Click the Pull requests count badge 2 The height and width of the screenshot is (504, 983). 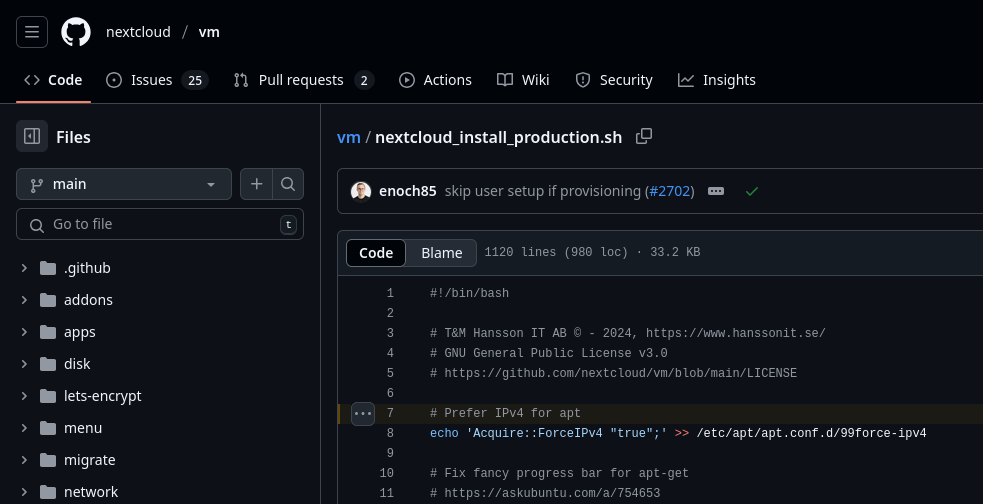tap(364, 80)
